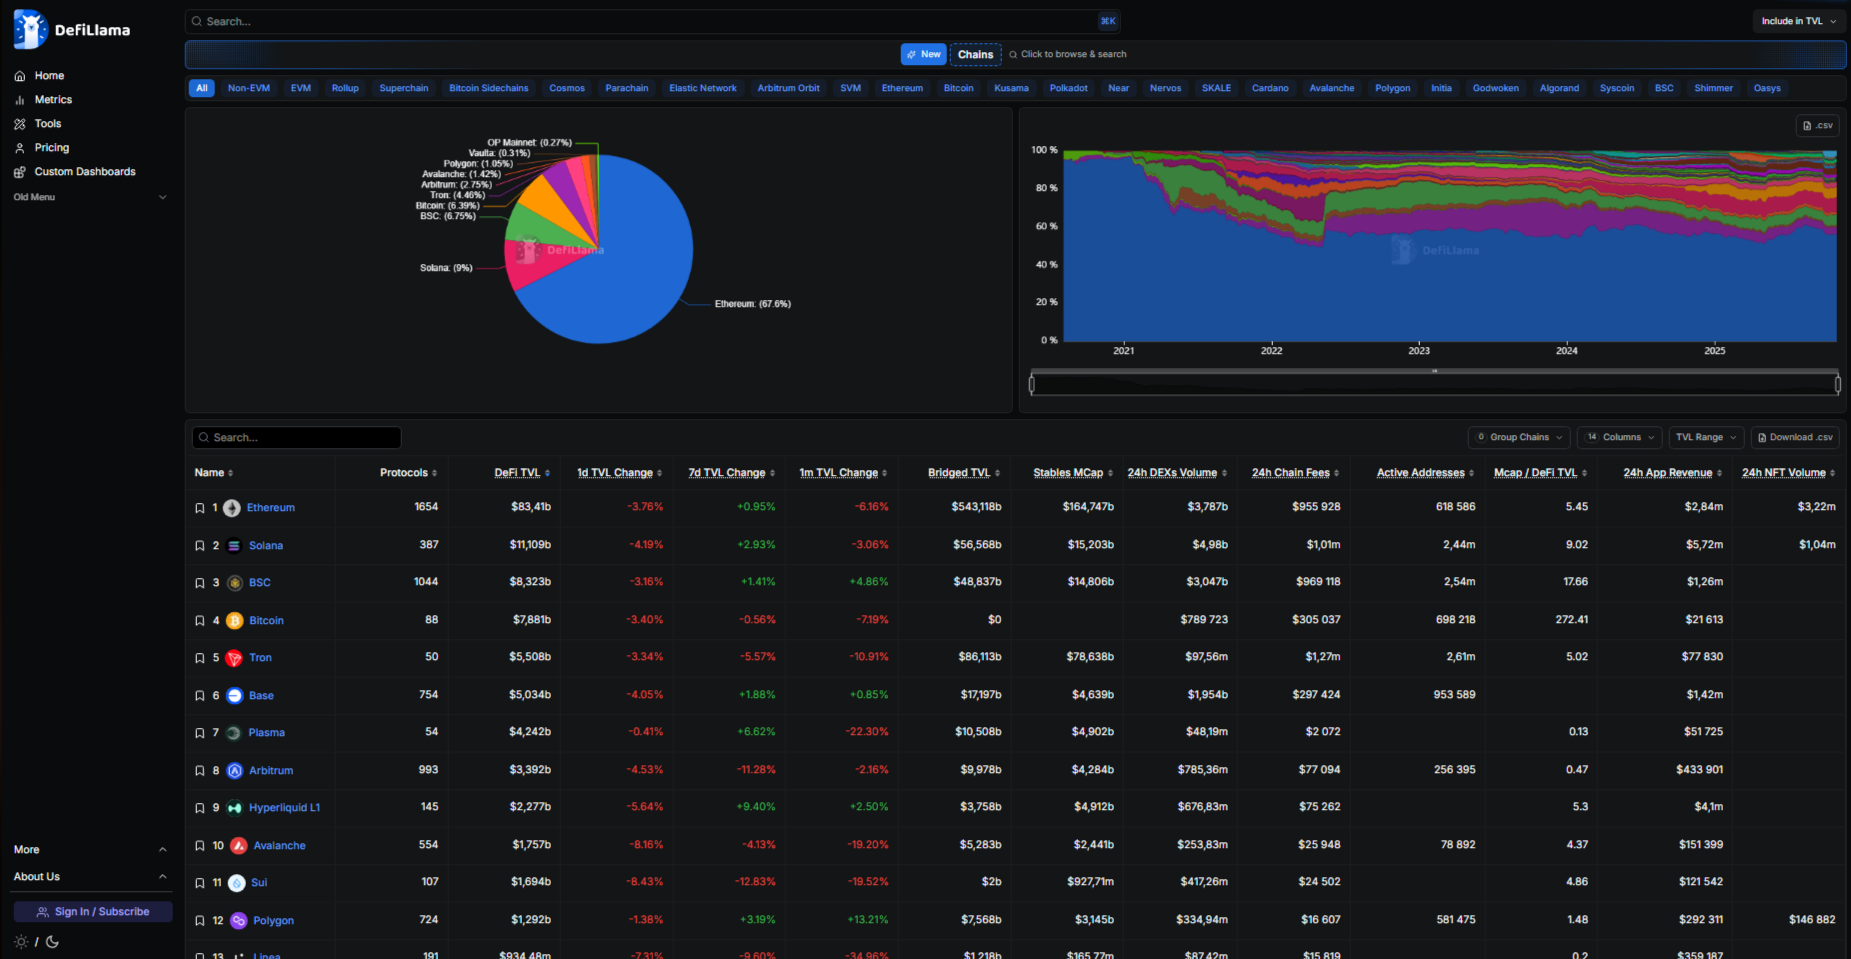Open the Columns dropdown
This screenshot has height=959, width=1851.
click(1620, 438)
